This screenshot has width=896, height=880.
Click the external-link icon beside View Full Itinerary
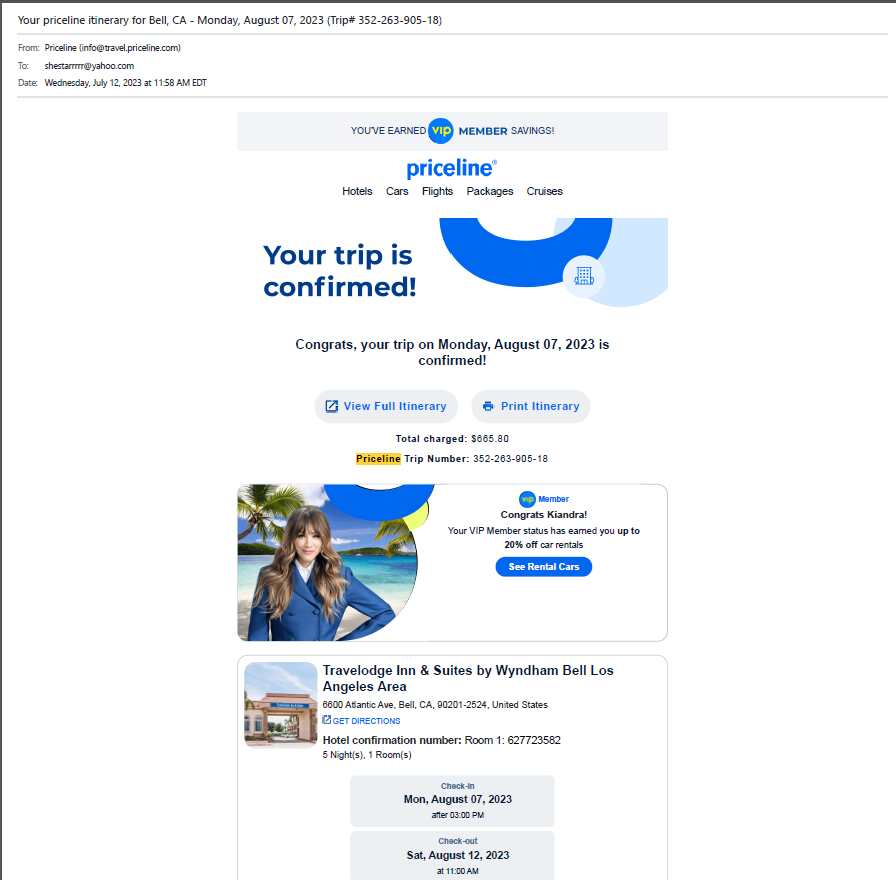[331, 406]
